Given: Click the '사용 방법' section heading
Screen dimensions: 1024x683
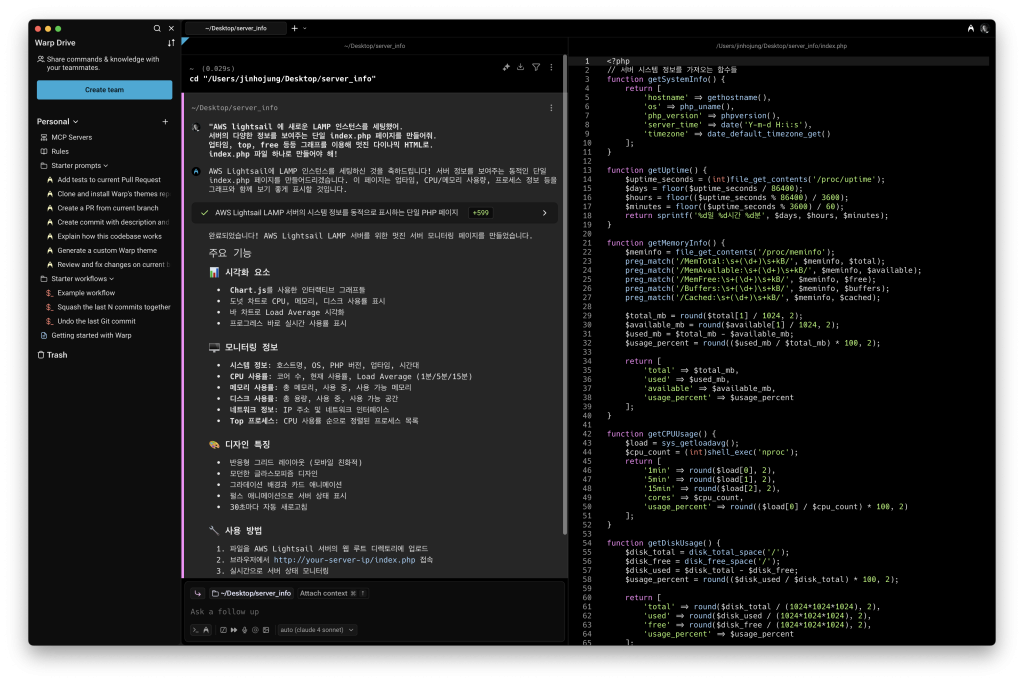Looking at the screenshot, I should (x=244, y=531).
